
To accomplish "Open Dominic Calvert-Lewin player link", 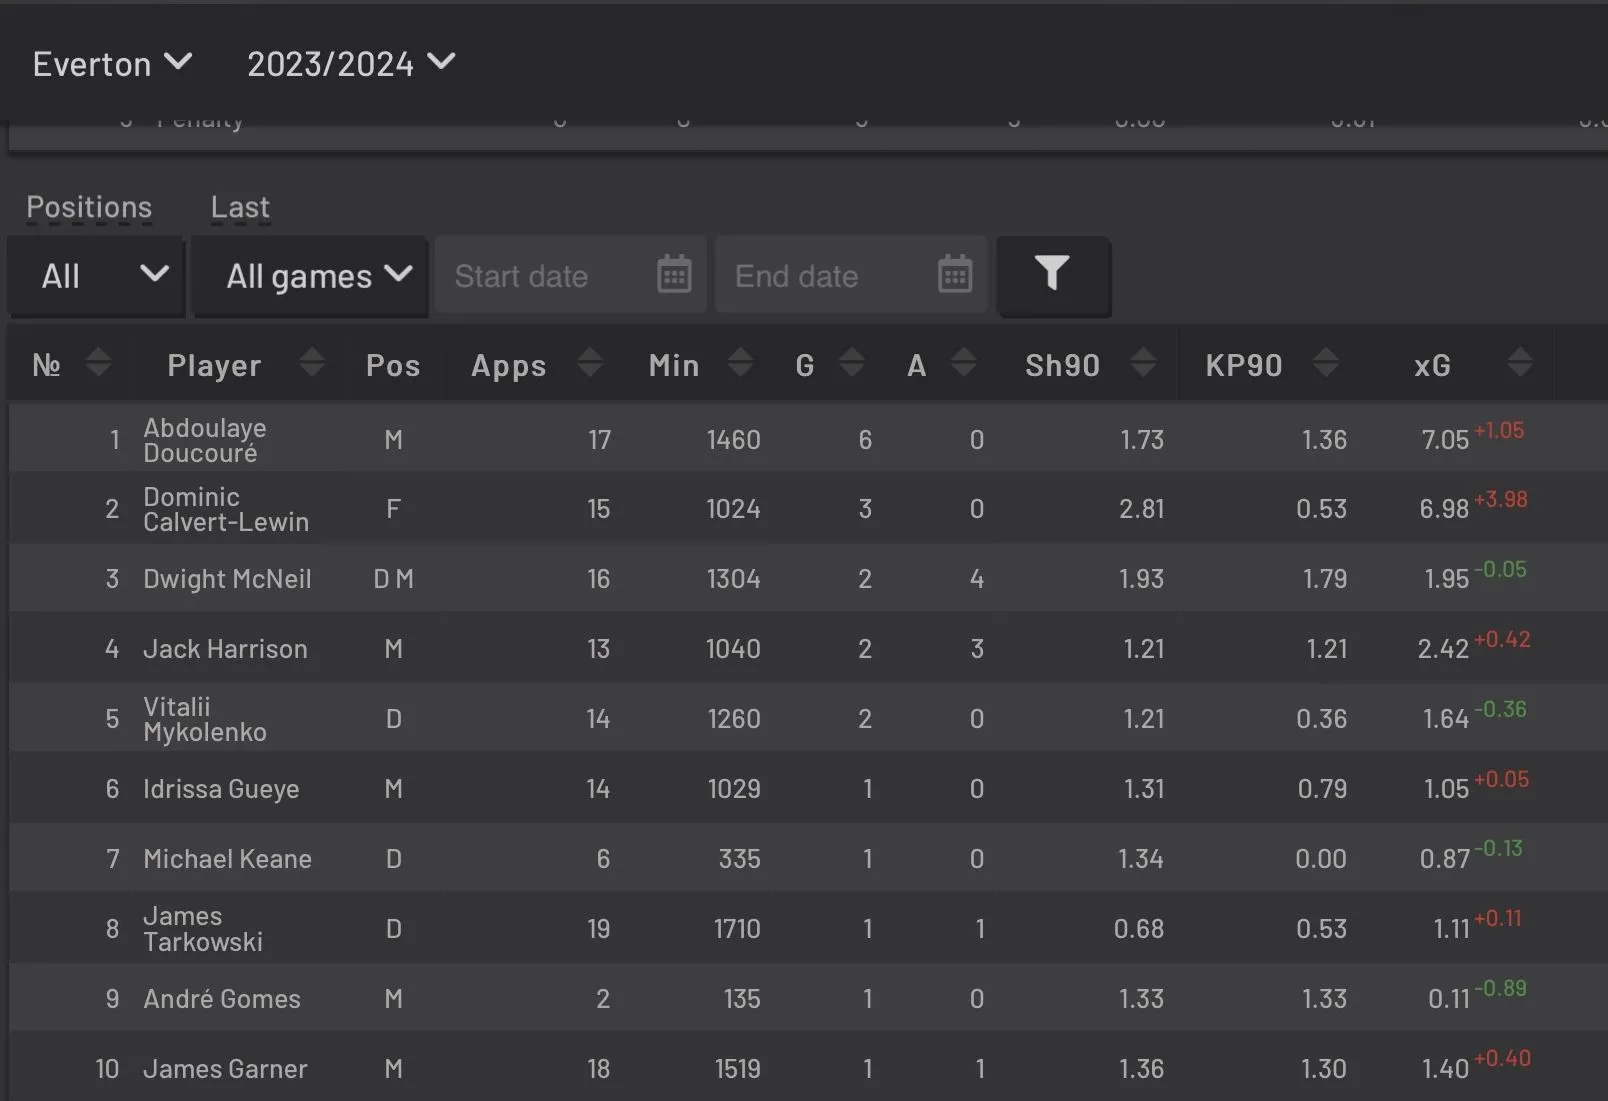I will (x=226, y=509).
